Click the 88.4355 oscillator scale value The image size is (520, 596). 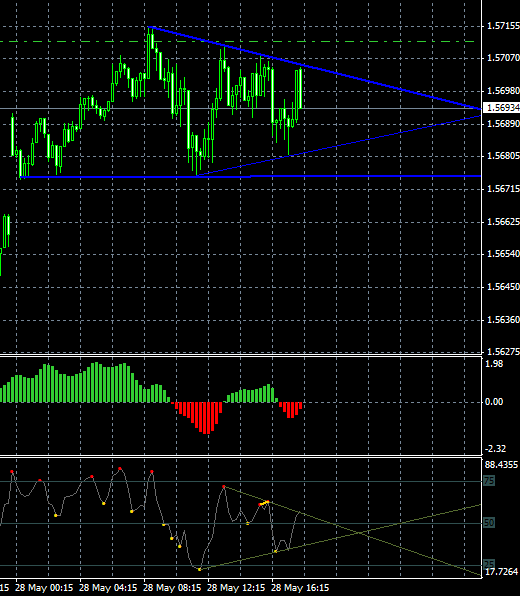click(501, 464)
